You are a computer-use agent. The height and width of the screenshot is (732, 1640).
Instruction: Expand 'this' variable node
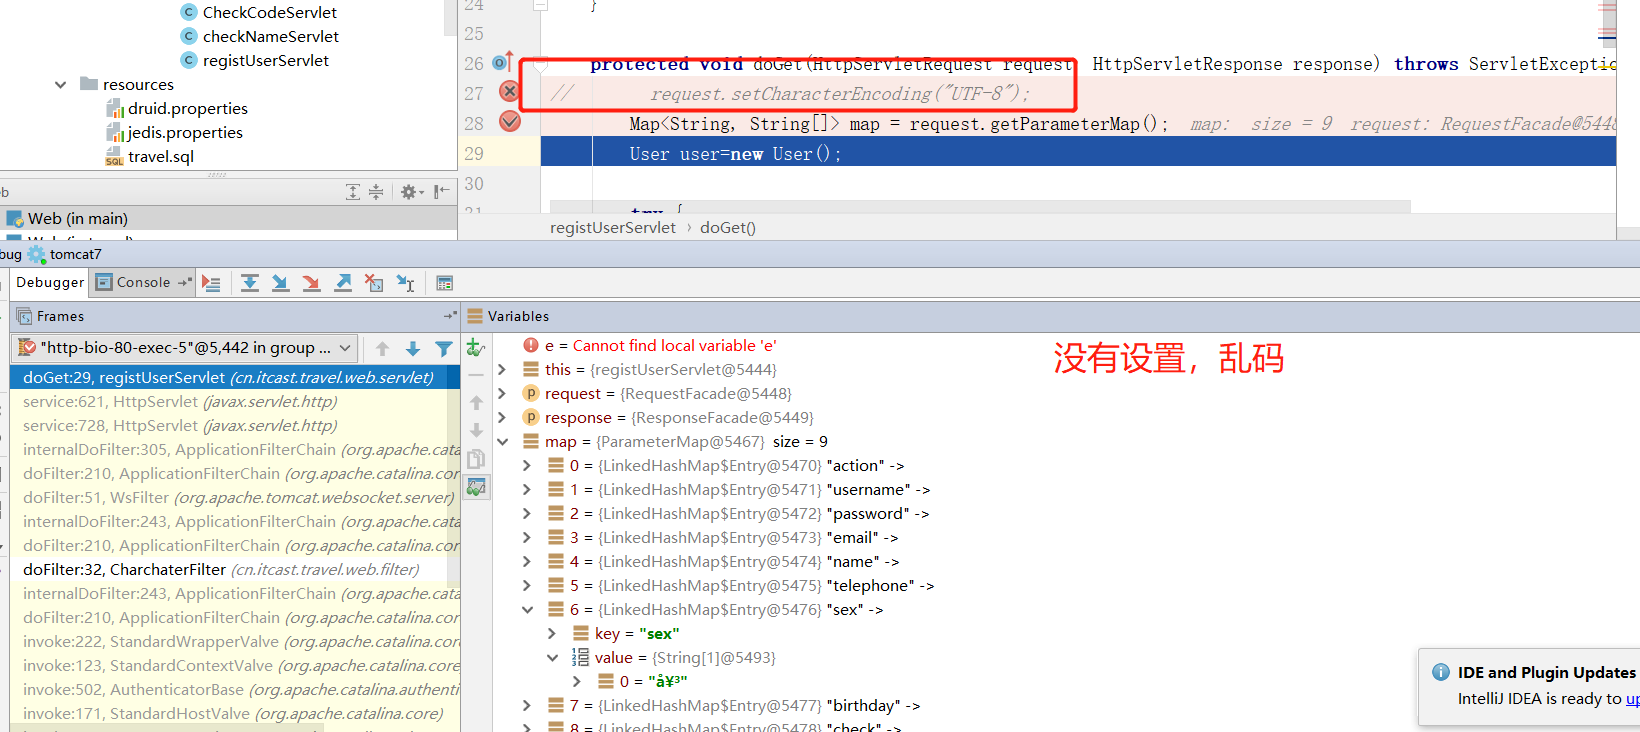[502, 369]
